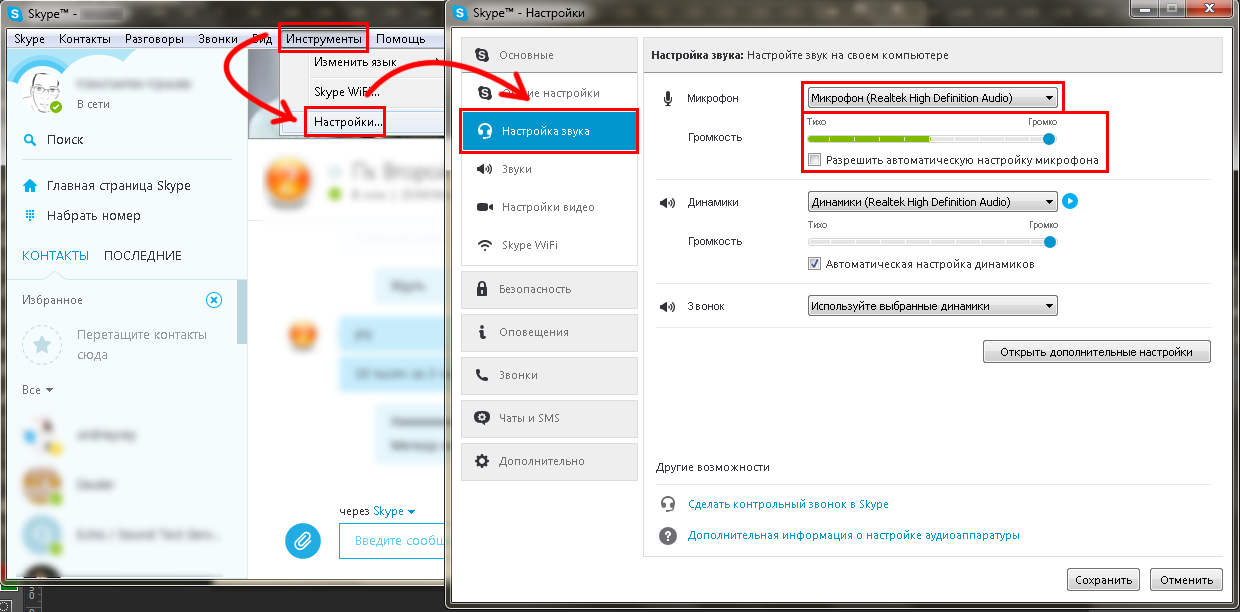Open the Контакты menu

coord(85,39)
